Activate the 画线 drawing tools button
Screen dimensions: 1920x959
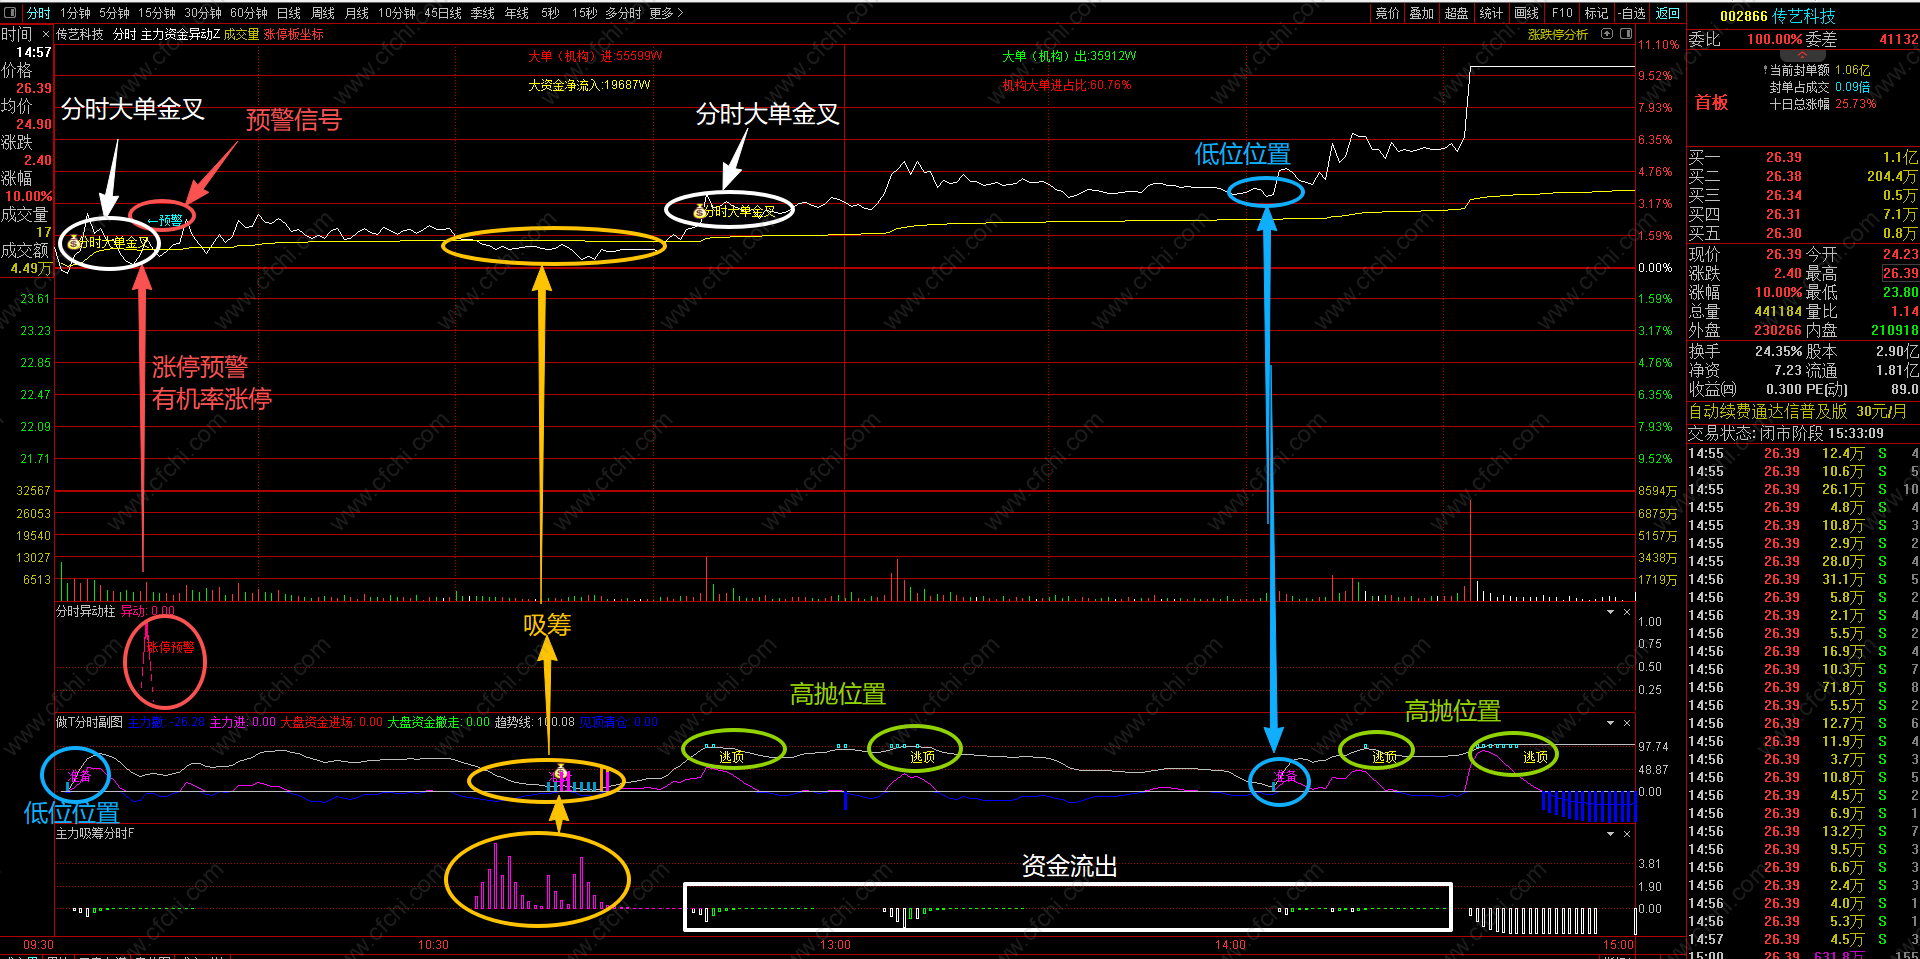coord(1526,13)
